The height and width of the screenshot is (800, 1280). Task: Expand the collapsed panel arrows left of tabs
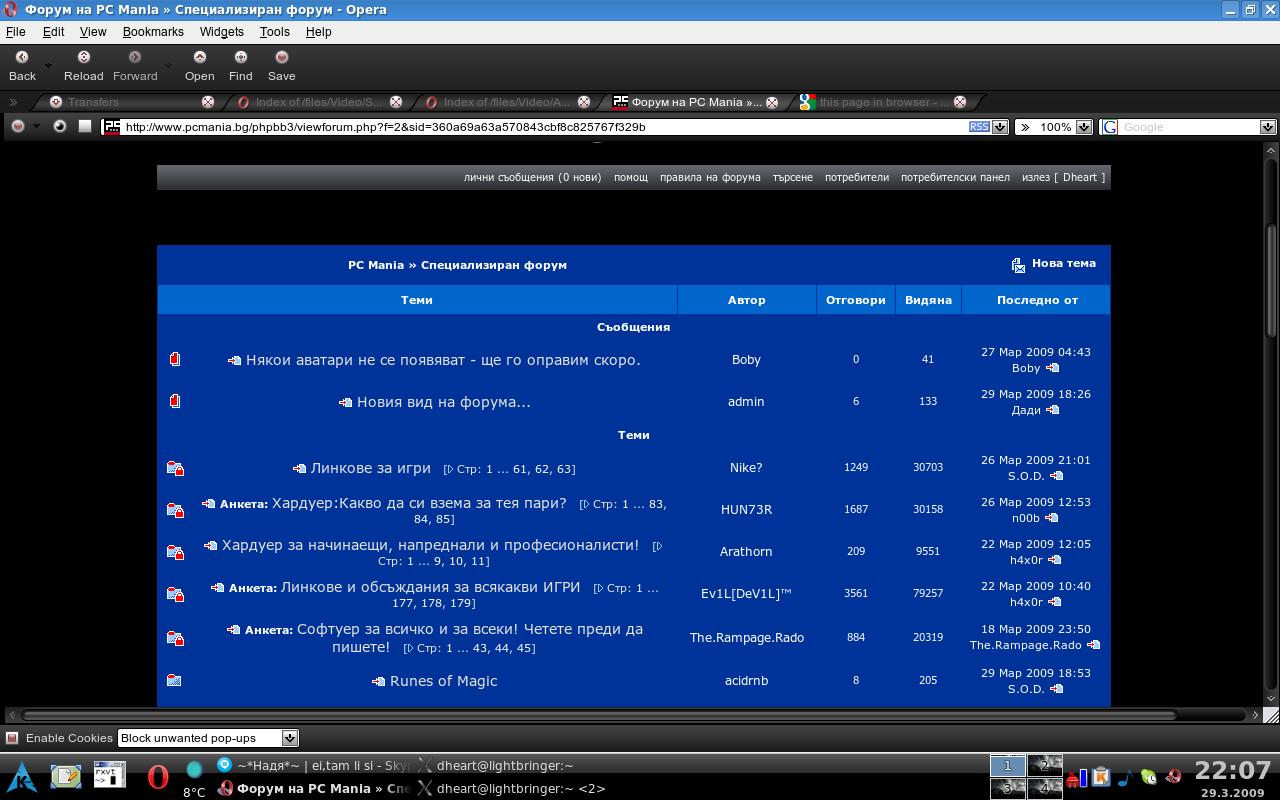(x=13, y=102)
